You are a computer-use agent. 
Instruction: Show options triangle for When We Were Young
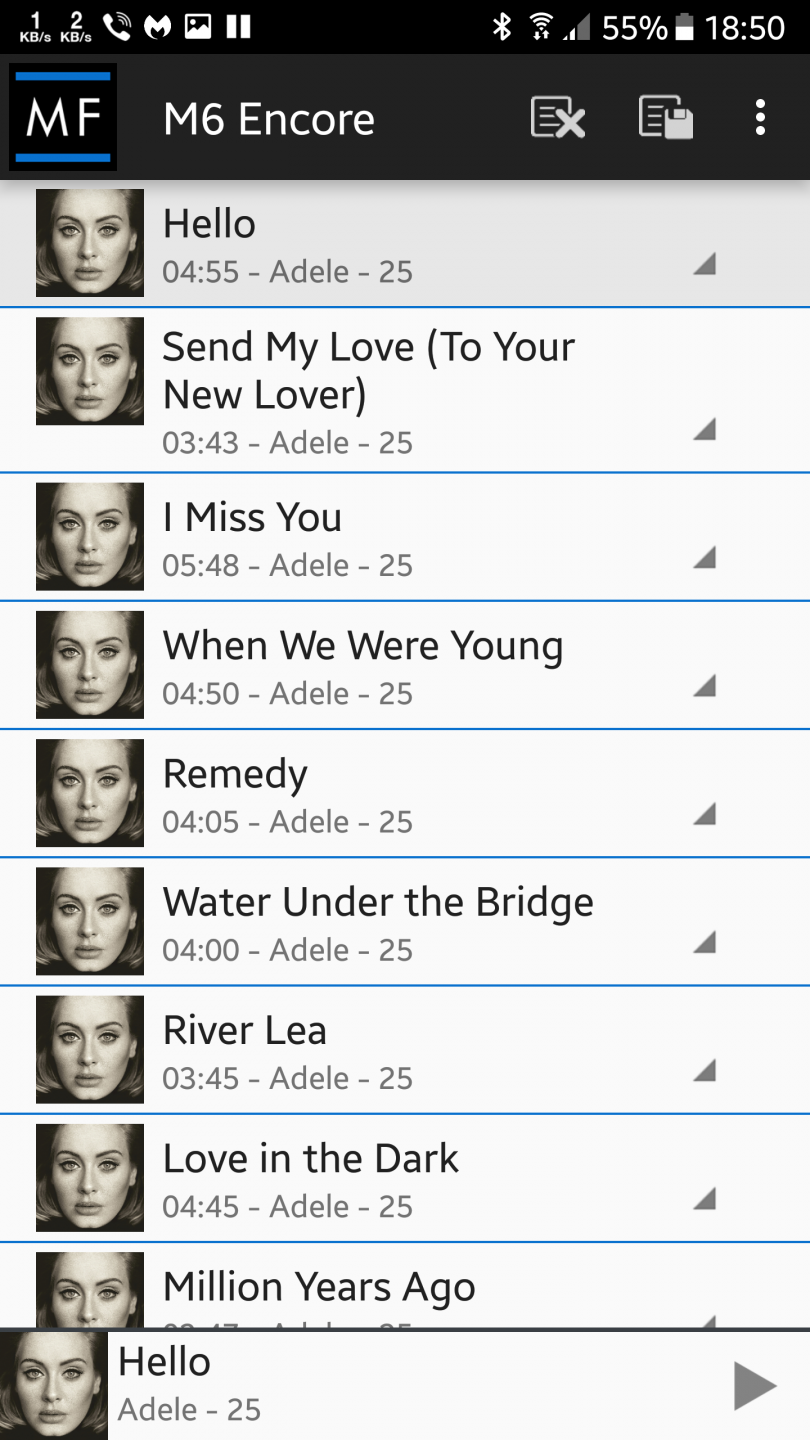pos(705,686)
